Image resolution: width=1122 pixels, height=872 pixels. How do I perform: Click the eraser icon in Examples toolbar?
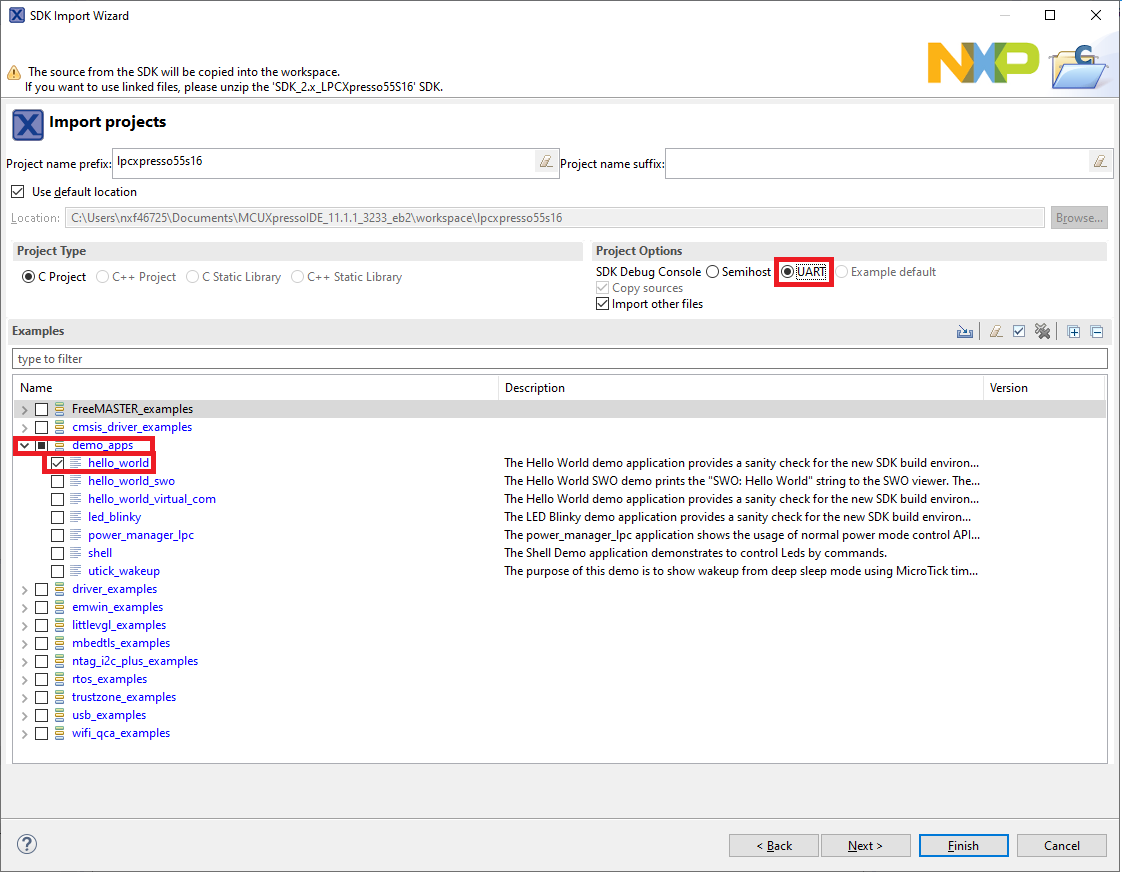tap(996, 332)
